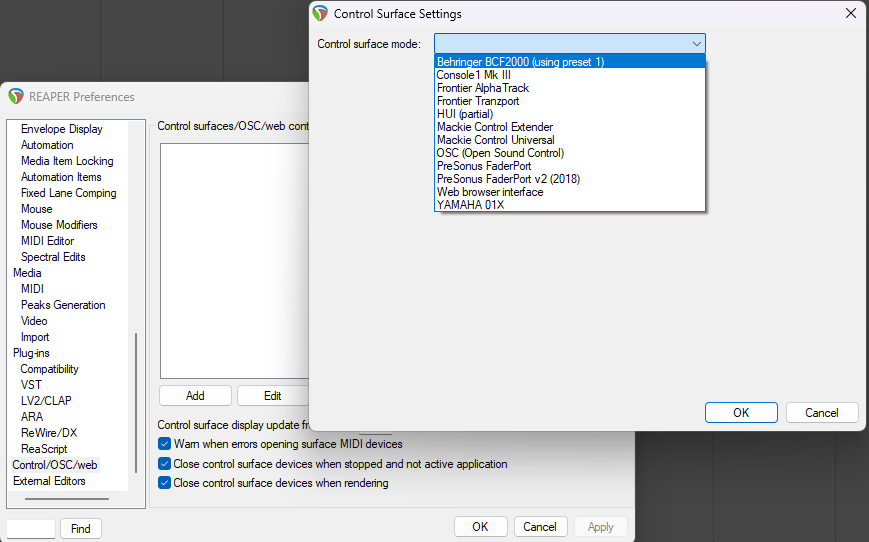Open Peaks Generation page
Viewport: 869px width, 542px height.
tap(63, 305)
